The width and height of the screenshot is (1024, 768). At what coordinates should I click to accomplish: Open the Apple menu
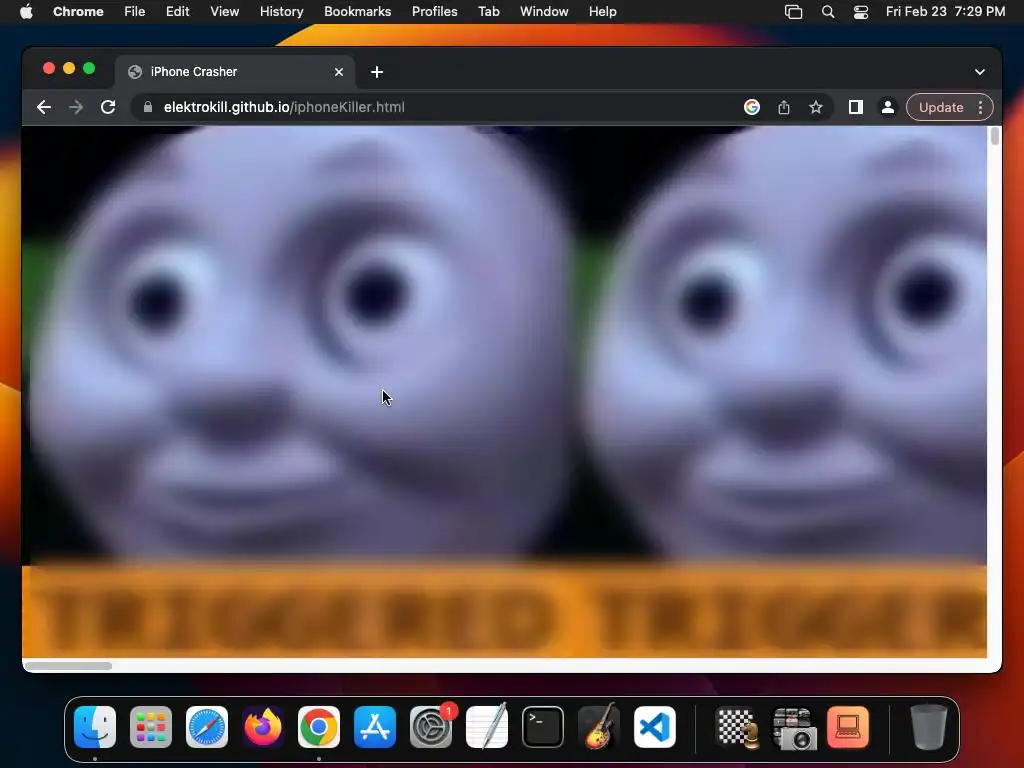coord(26,12)
